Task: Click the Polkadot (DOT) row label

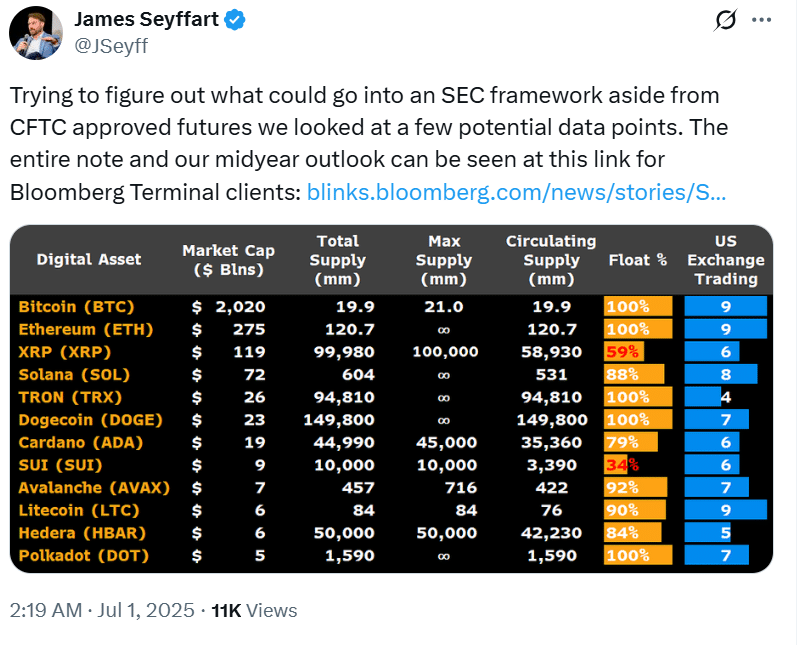Action: [x=83, y=555]
